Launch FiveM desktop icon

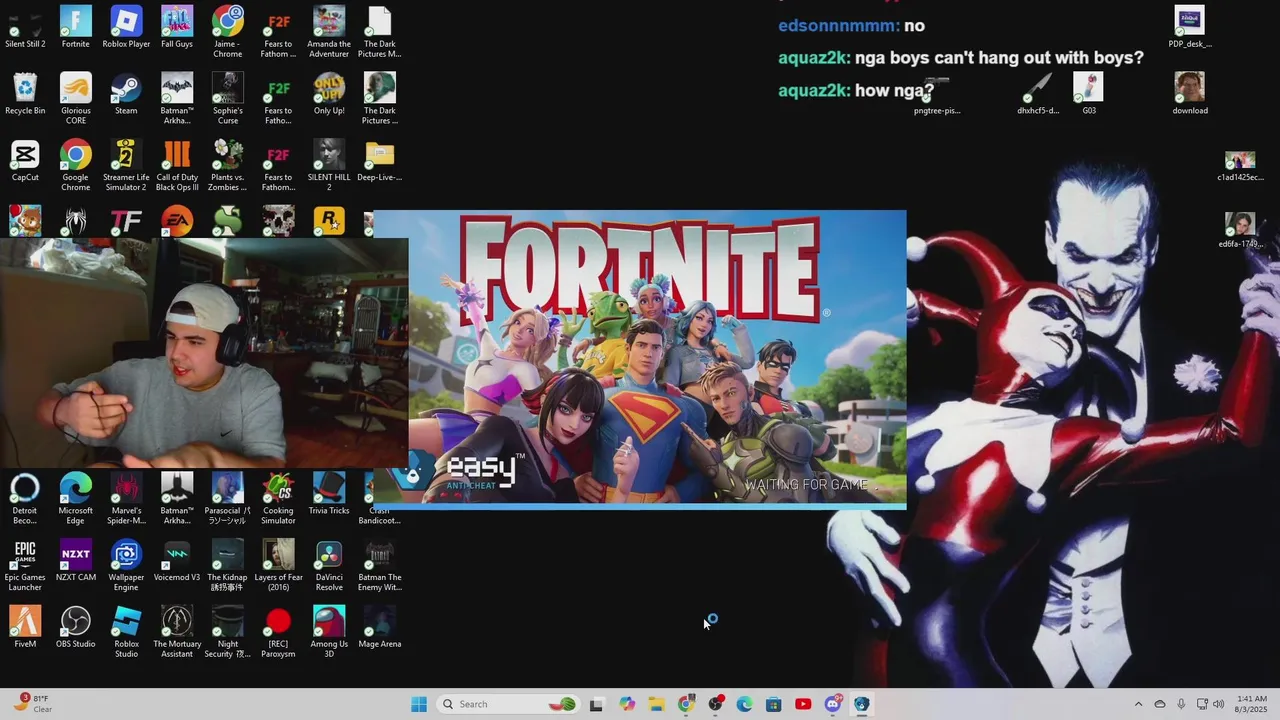point(25,627)
